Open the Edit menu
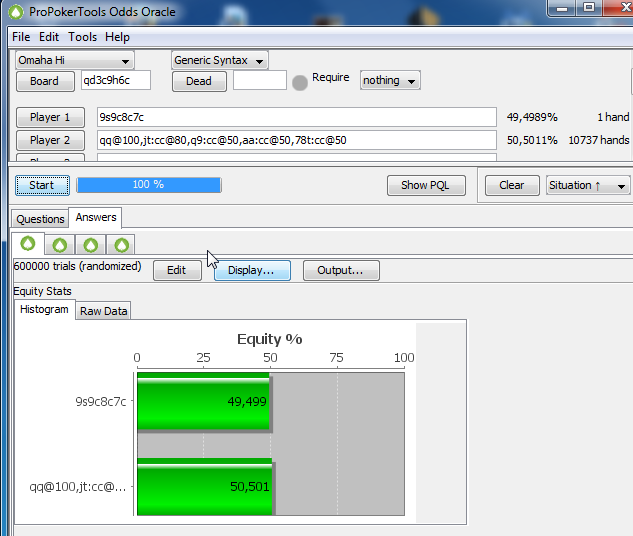The height and width of the screenshot is (536, 633). [x=49, y=37]
